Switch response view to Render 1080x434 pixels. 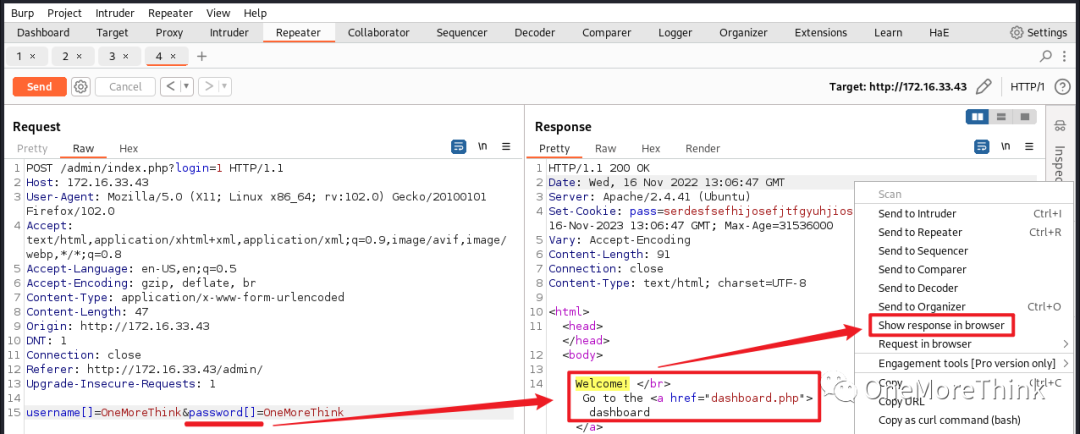(x=703, y=148)
